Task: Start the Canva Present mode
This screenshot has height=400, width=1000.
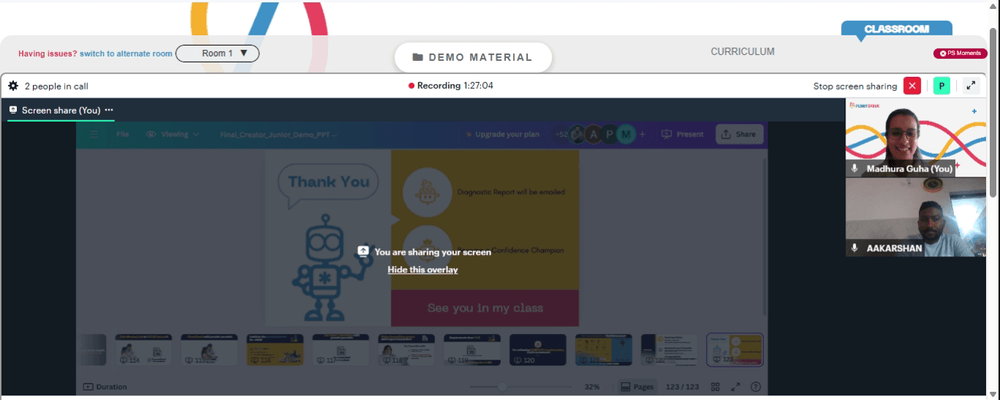Action: pyautogui.click(x=682, y=134)
